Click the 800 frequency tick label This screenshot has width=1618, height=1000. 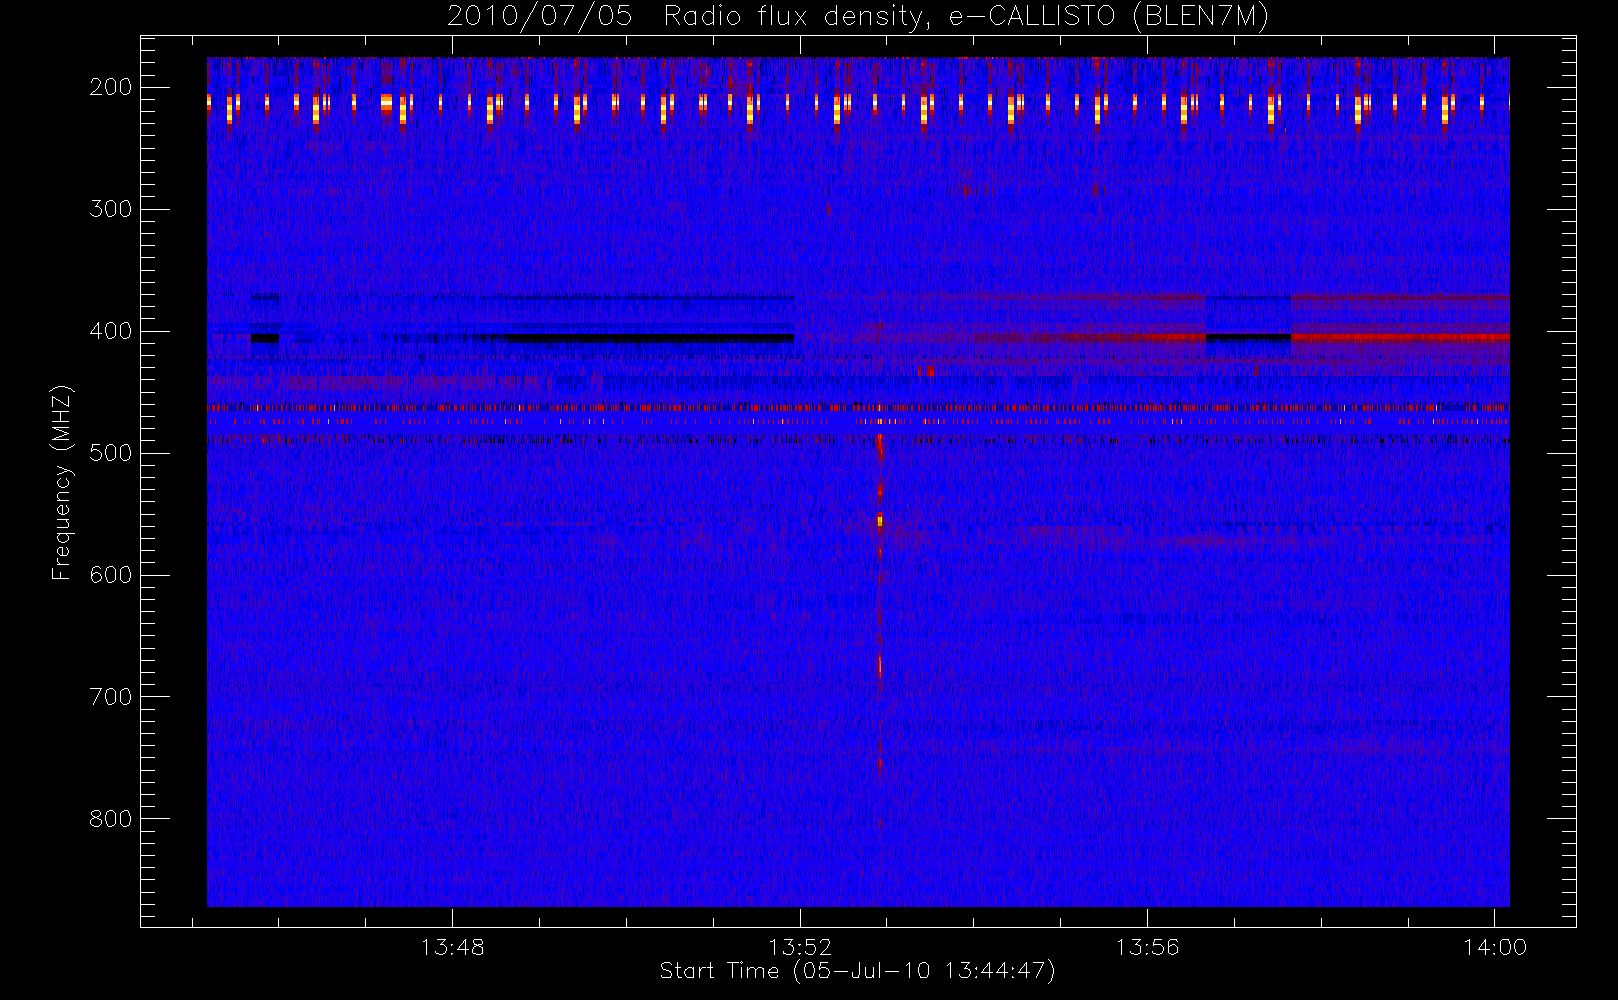pos(111,819)
